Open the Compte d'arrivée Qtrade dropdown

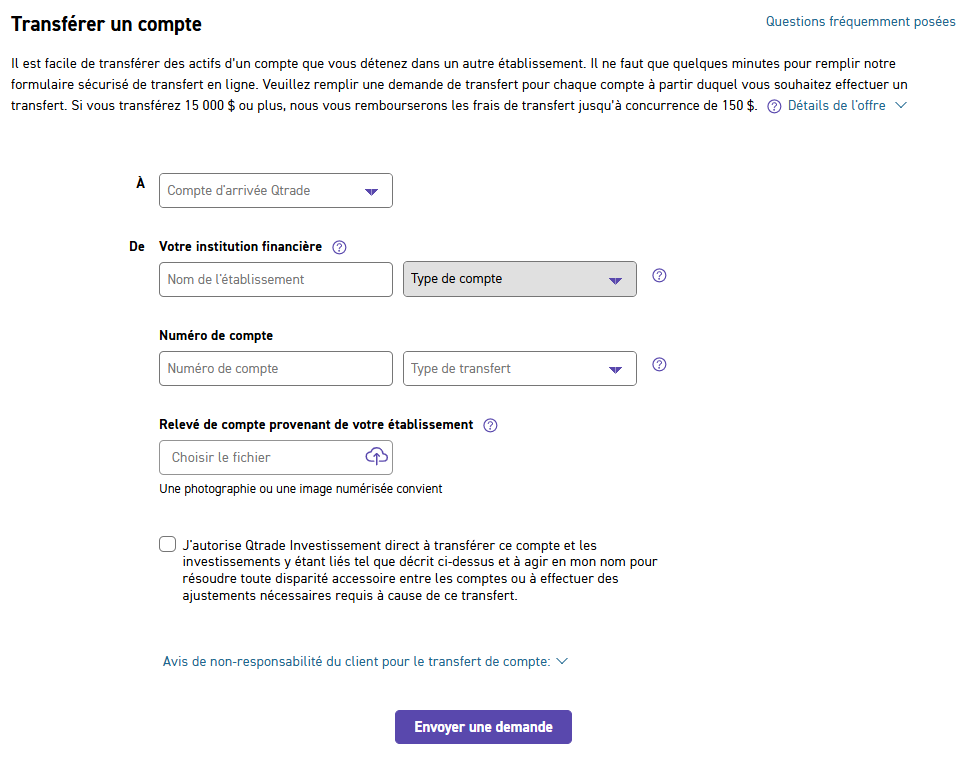point(276,191)
